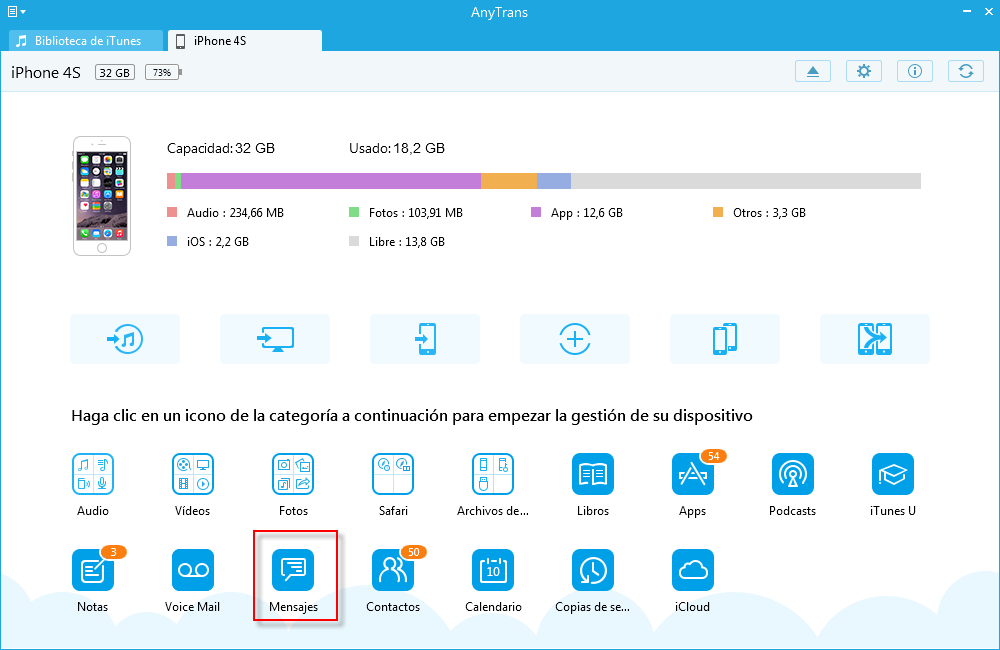Click the "App : 12,6 GB" legend text

click(x=587, y=213)
